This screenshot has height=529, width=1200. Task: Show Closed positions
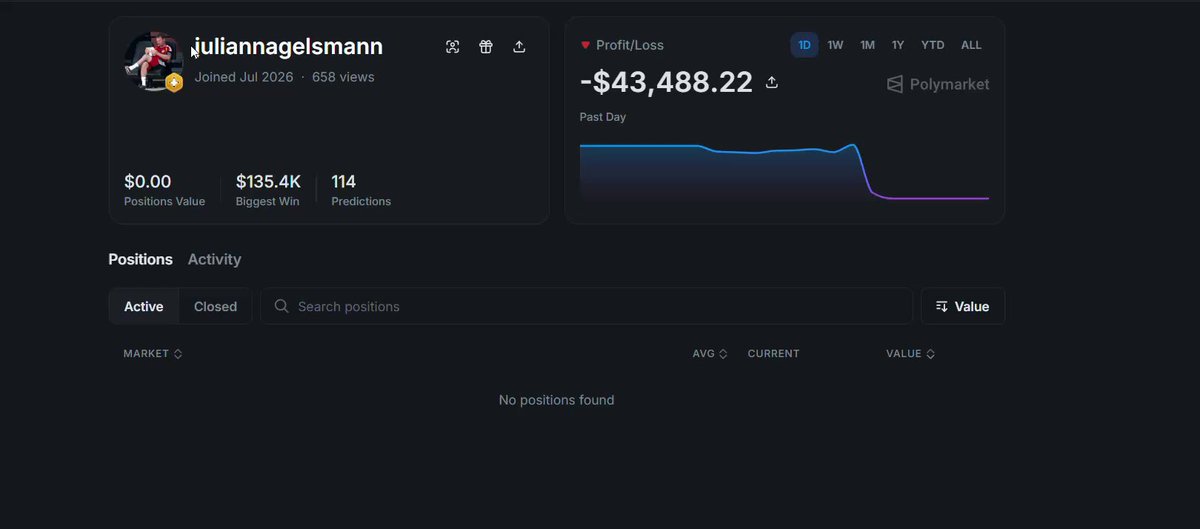[215, 306]
